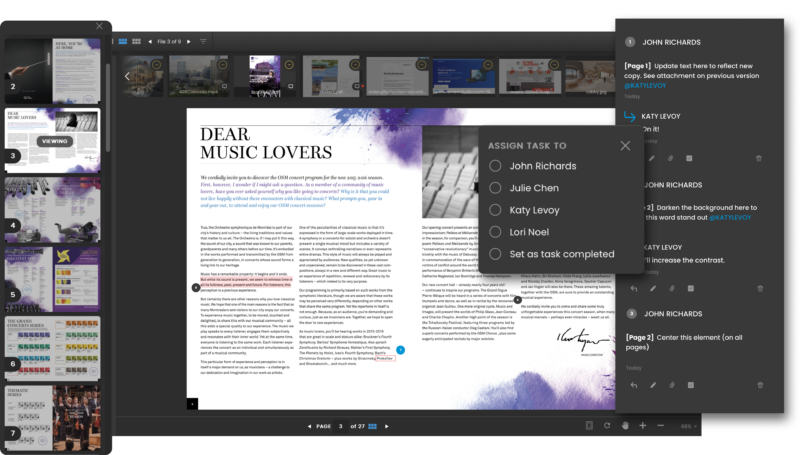The width and height of the screenshot is (800, 455).
Task: Open the 68% zoom level dropdown
Action: (688, 426)
